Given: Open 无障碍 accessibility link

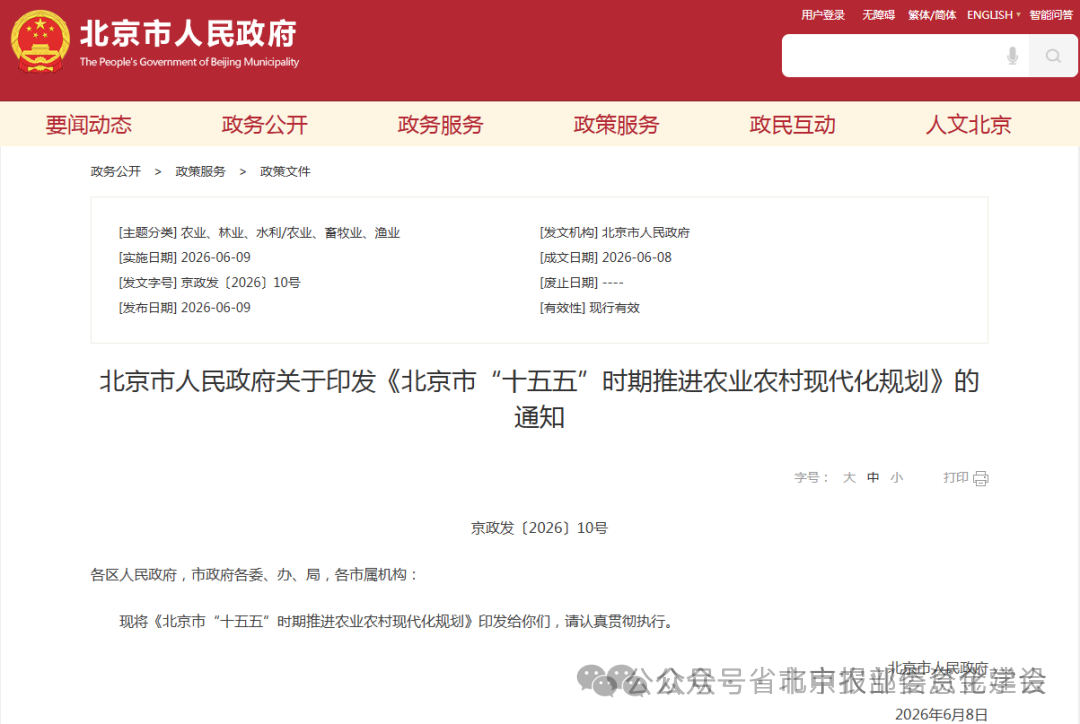Looking at the screenshot, I should 878,15.
